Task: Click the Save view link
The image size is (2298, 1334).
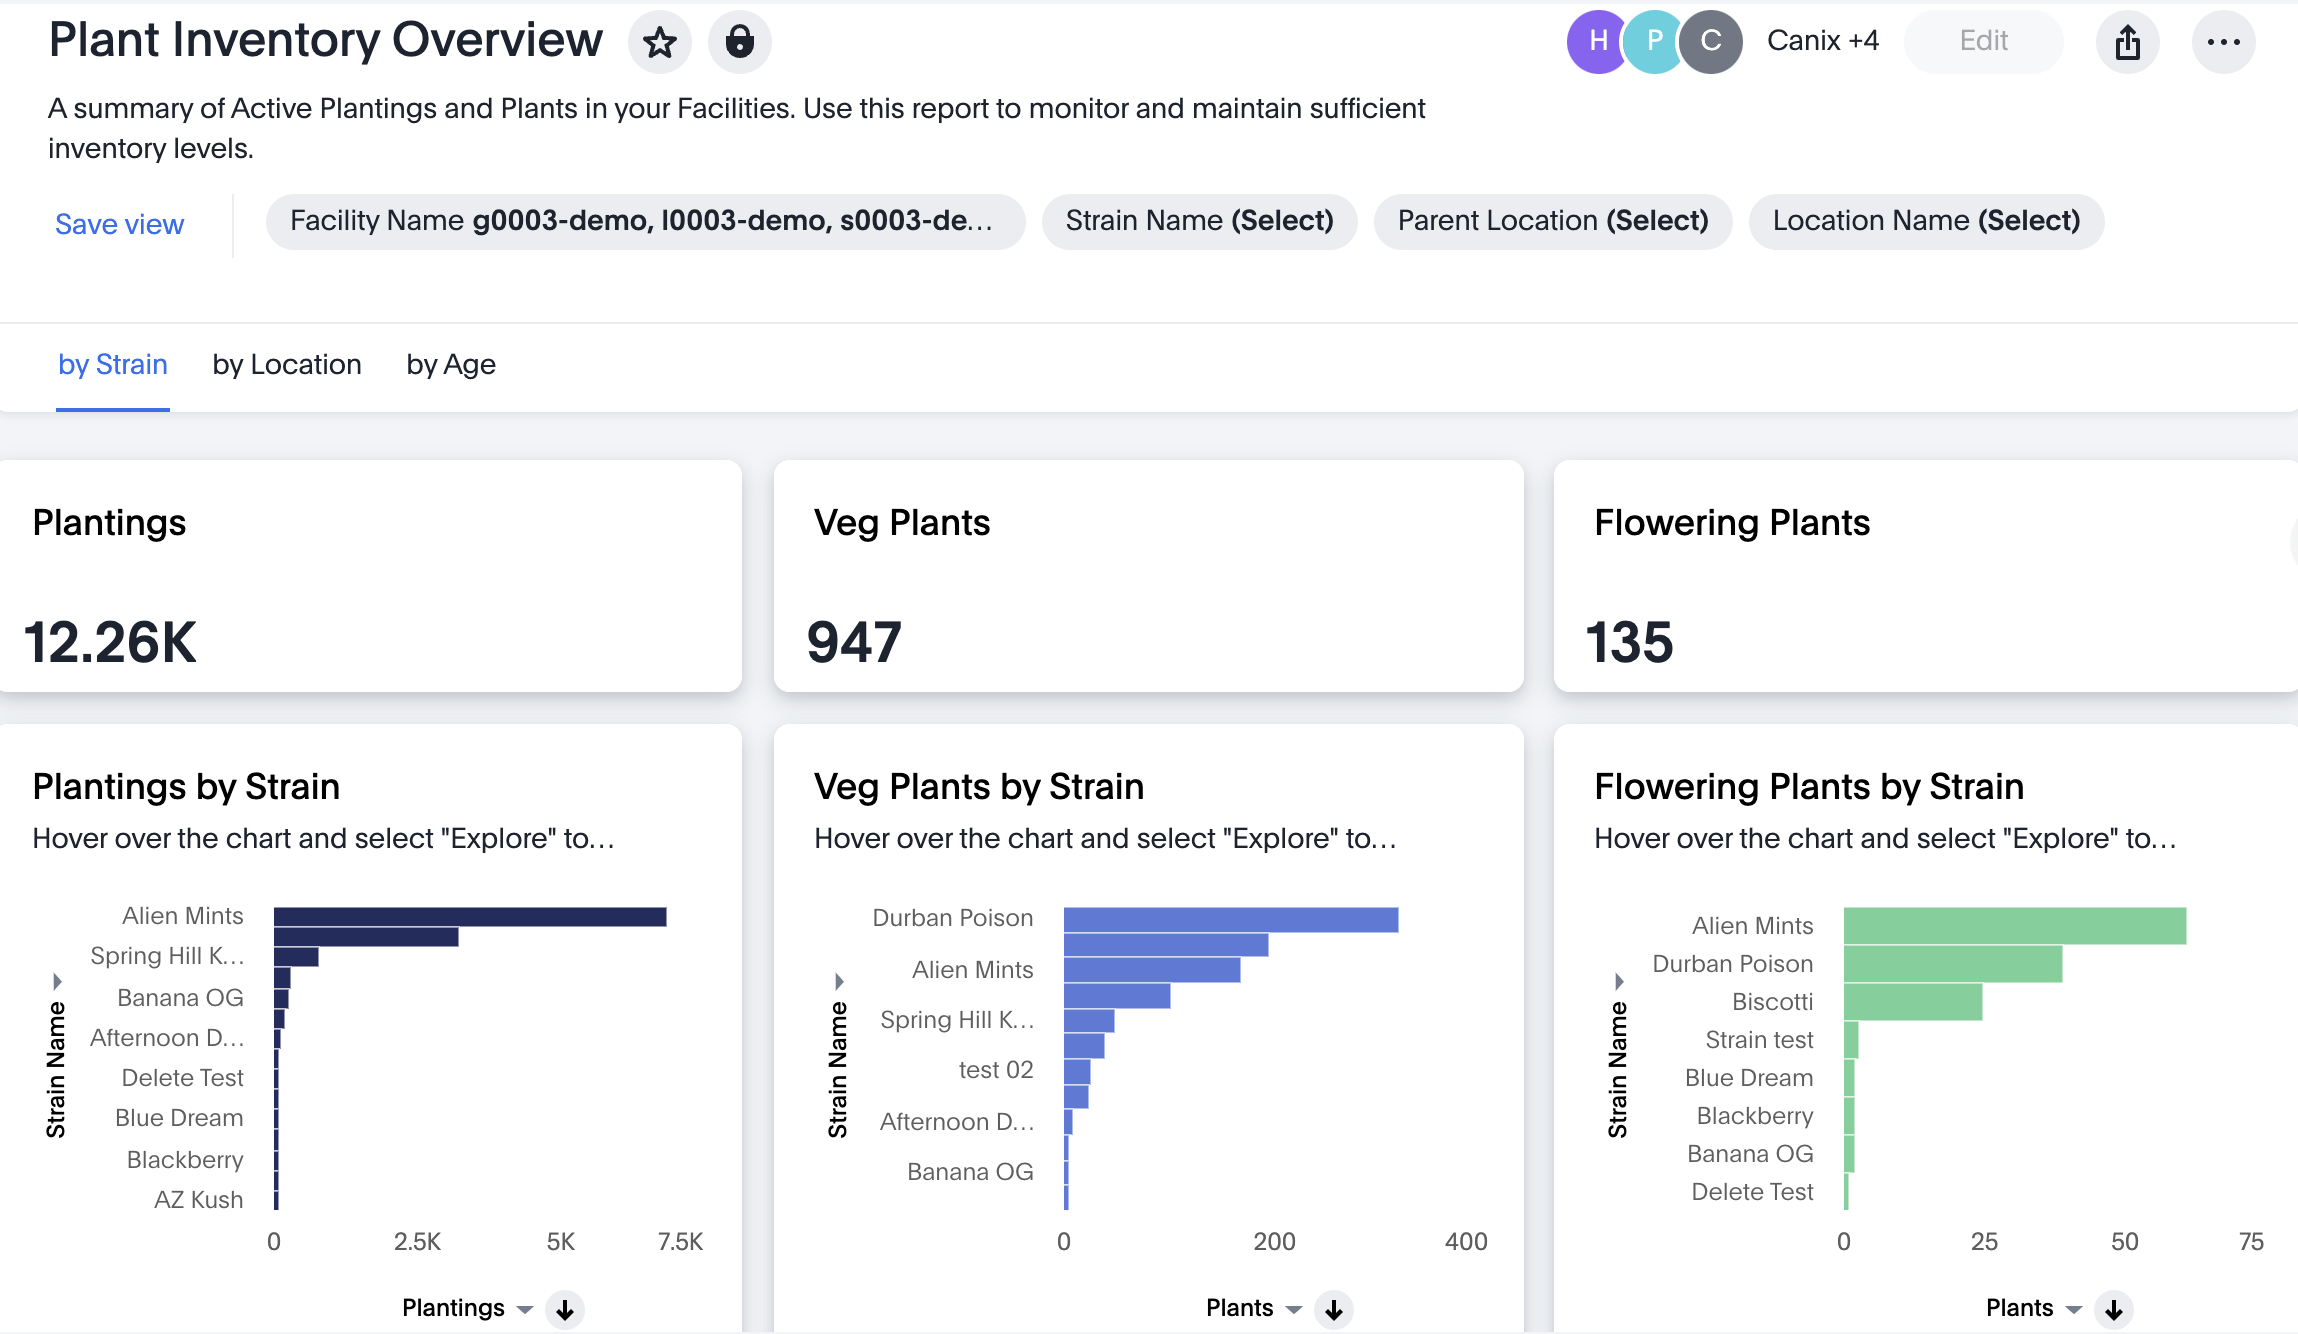Action: click(x=119, y=224)
